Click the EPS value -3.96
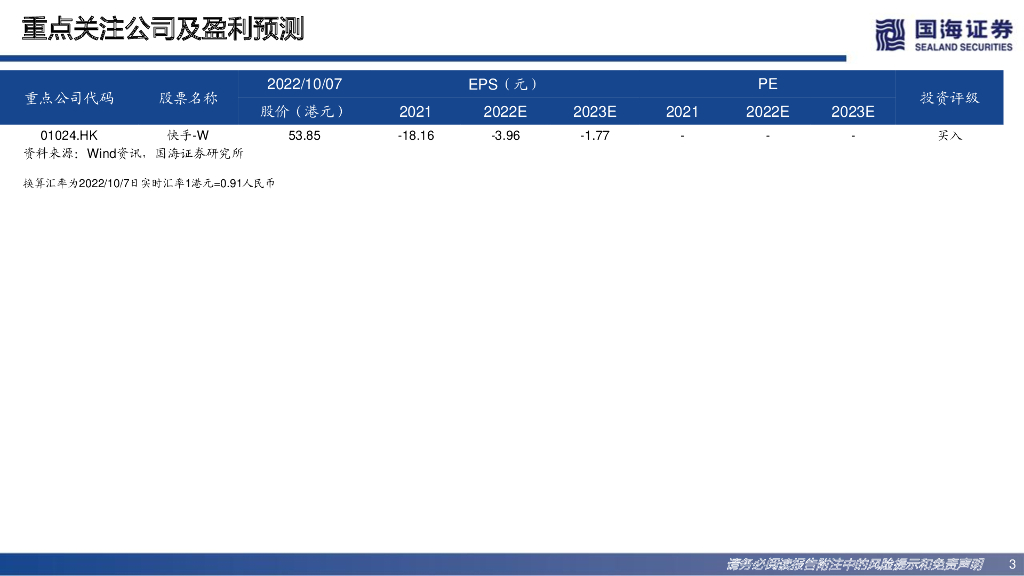 [x=505, y=135]
